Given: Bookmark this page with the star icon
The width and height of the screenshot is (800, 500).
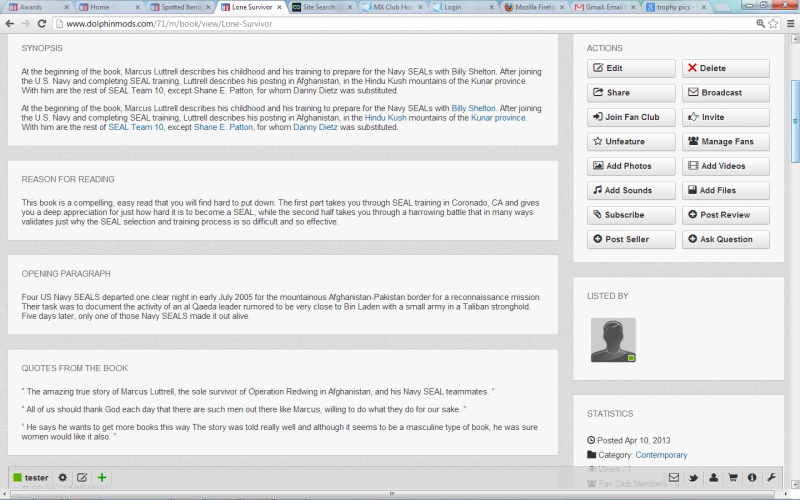Looking at the screenshot, I should [x=773, y=23].
